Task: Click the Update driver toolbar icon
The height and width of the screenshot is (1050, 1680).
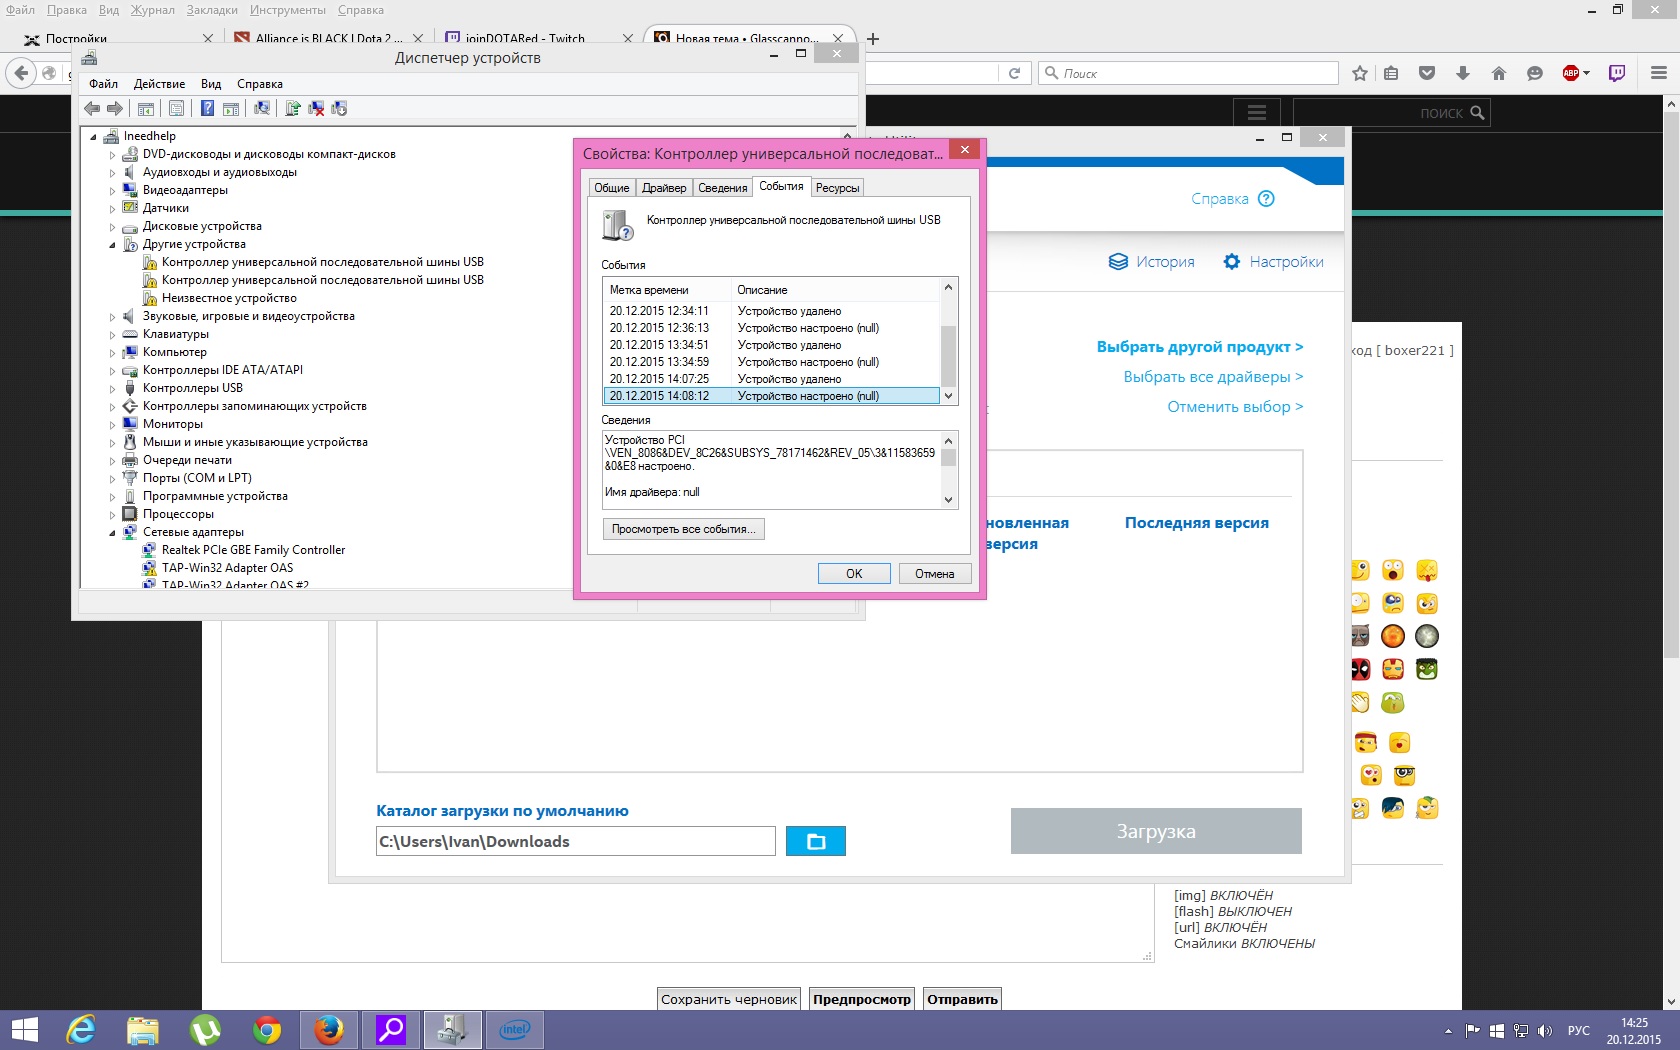Action: pyautogui.click(x=293, y=108)
